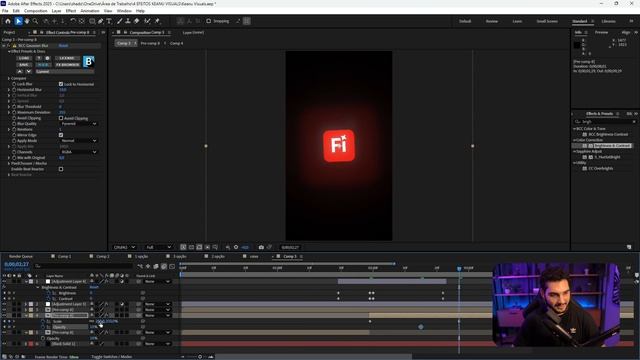Hide the Black Solid 1 layer

[x=4, y=344]
